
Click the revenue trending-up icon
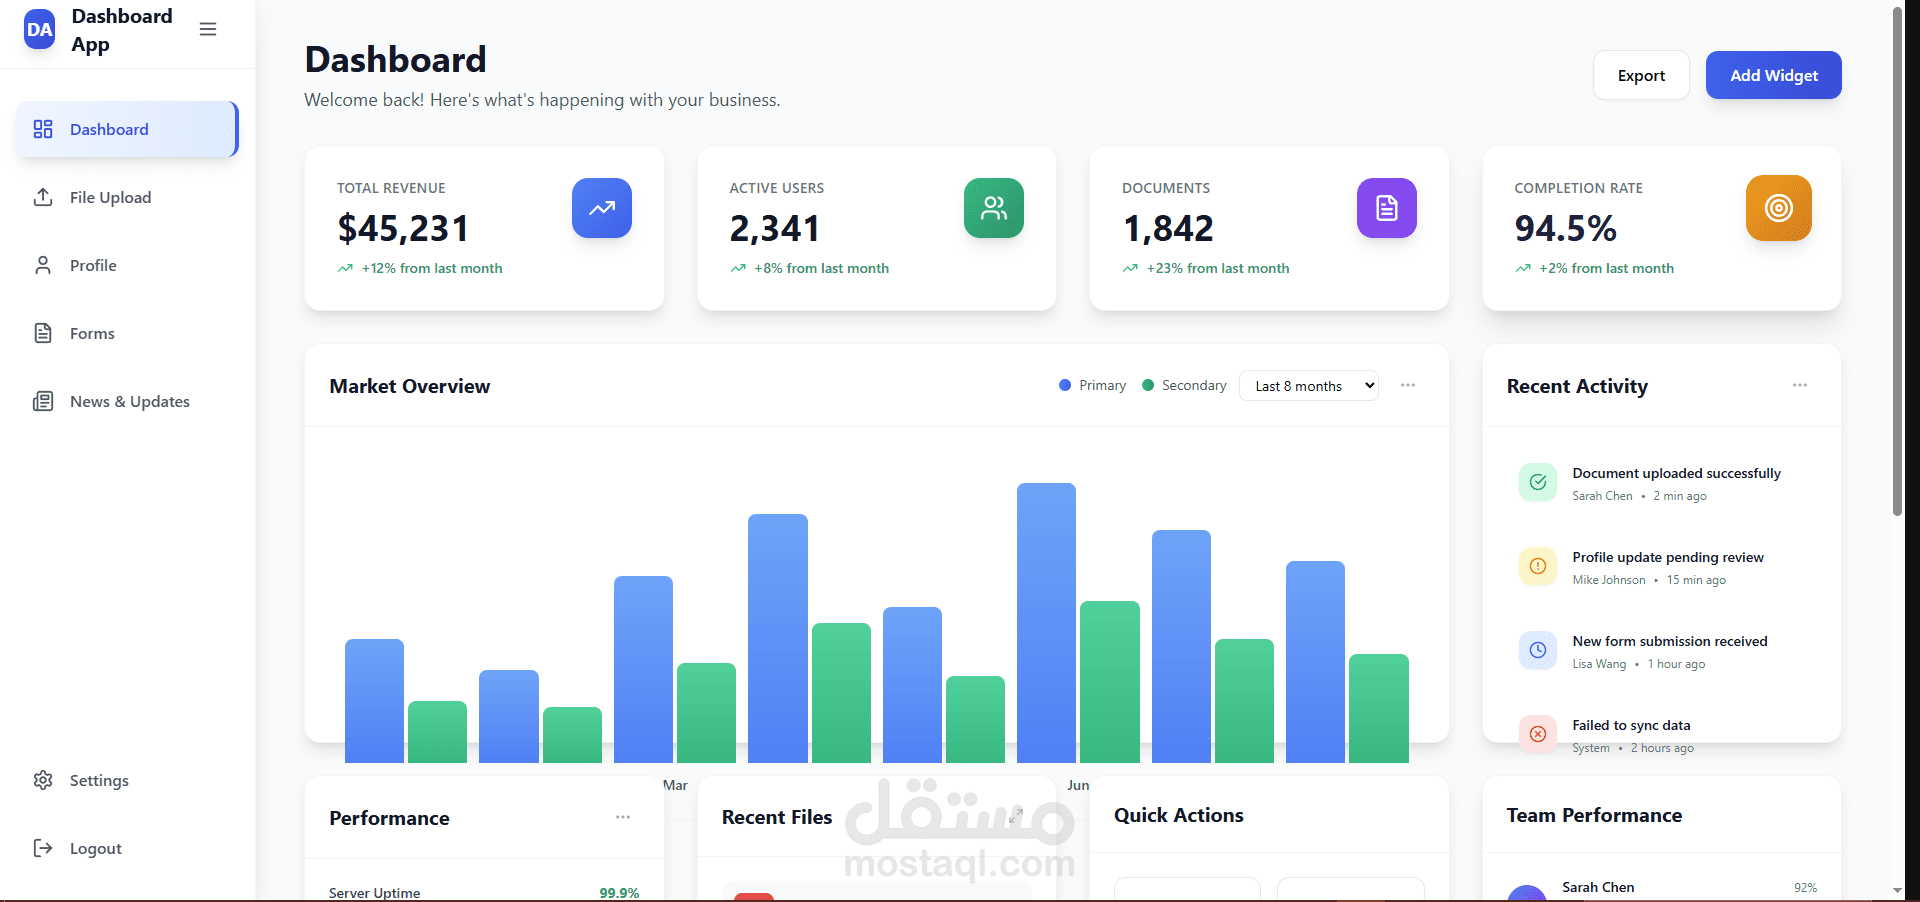point(601,208)
